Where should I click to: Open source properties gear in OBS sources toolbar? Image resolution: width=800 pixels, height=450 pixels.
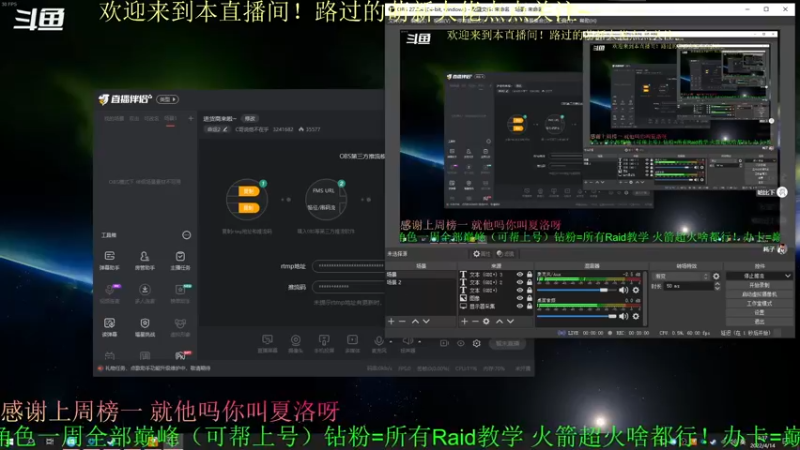(486, 321)
